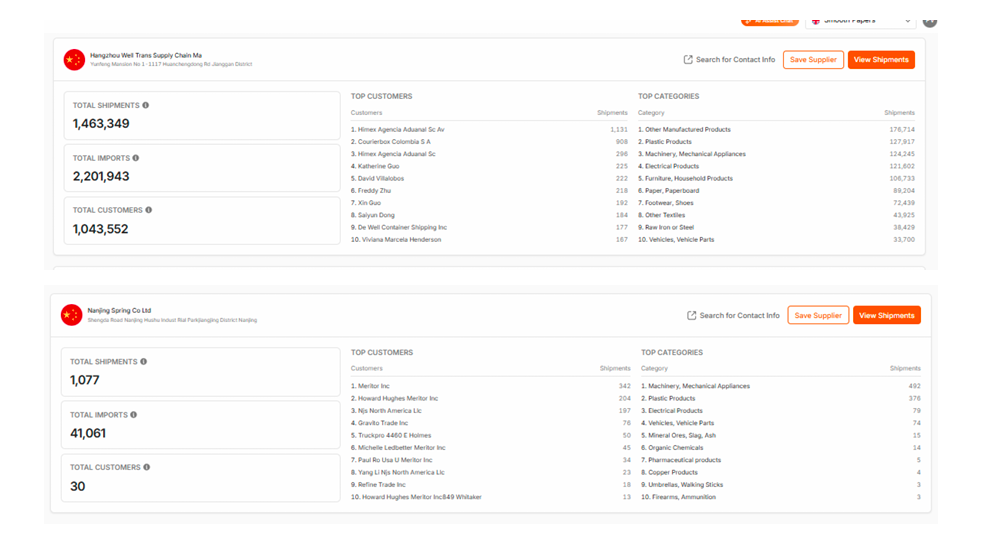Image resolution: width=1002 pixels, height=544 pixels.
Task: Select the Xin Guo customer row
Action: pyautogui.click(x=489, y=203)
